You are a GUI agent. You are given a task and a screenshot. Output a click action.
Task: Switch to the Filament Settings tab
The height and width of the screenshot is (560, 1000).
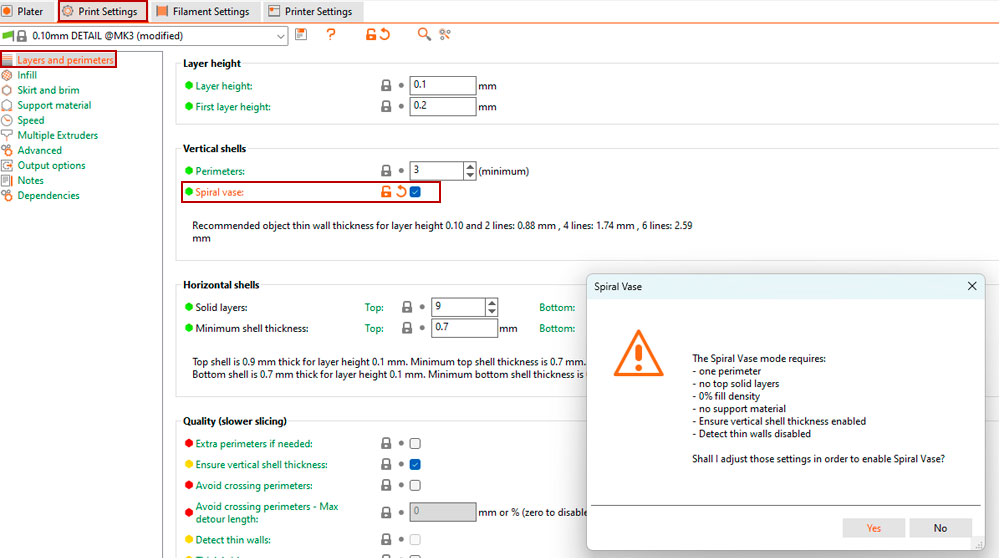(203, 12)
